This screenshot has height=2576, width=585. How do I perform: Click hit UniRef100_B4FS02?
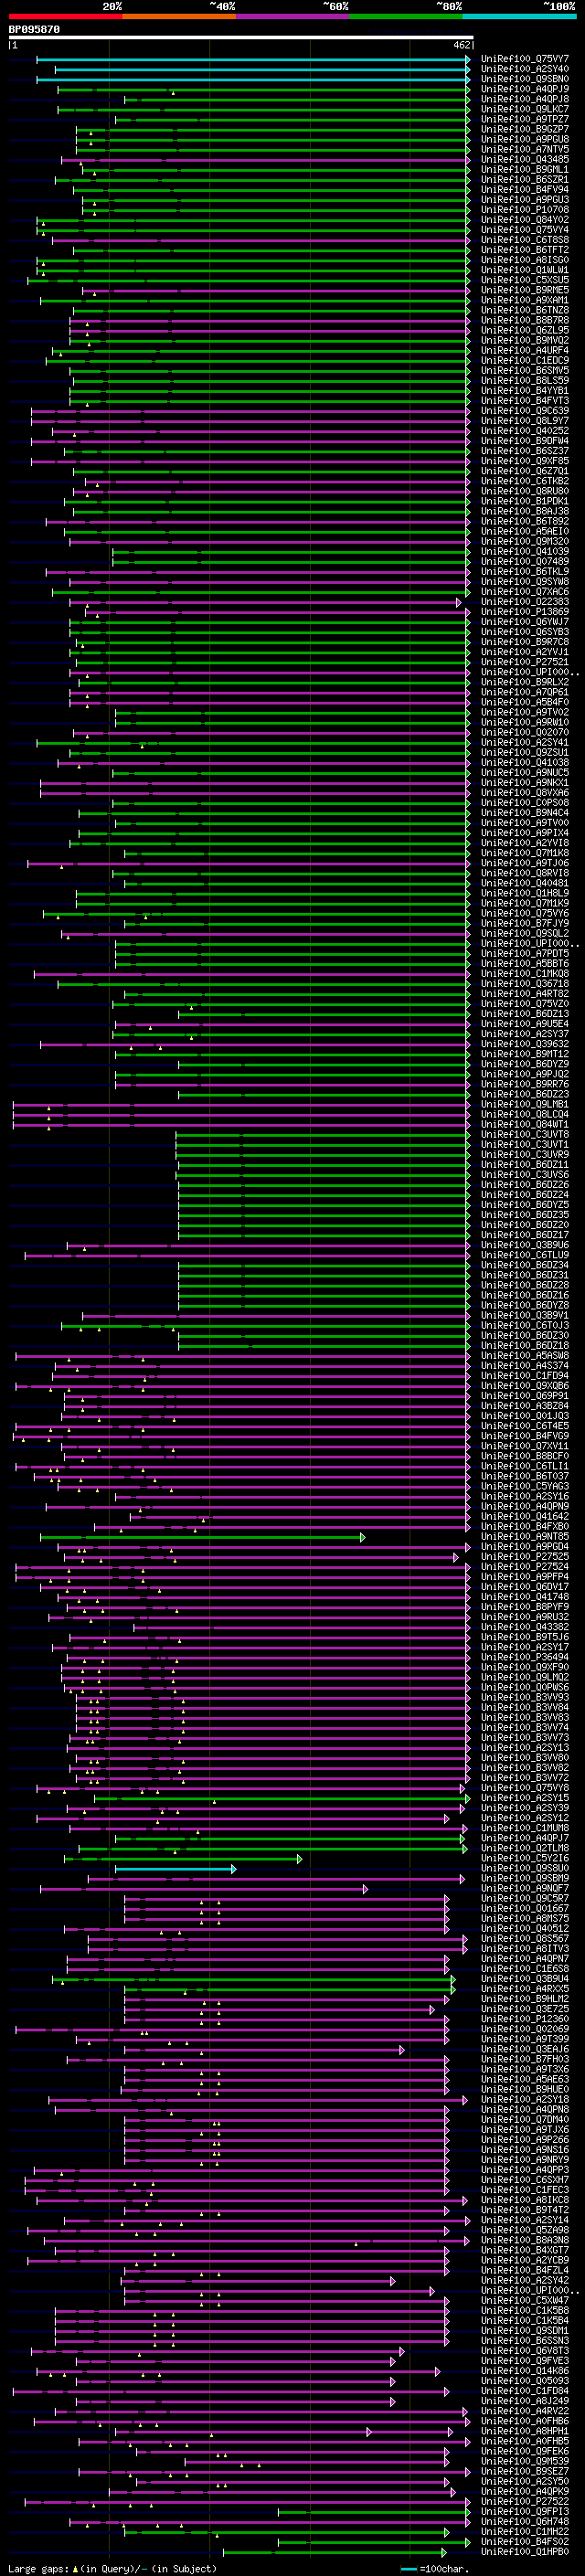tap(525, 2543)
